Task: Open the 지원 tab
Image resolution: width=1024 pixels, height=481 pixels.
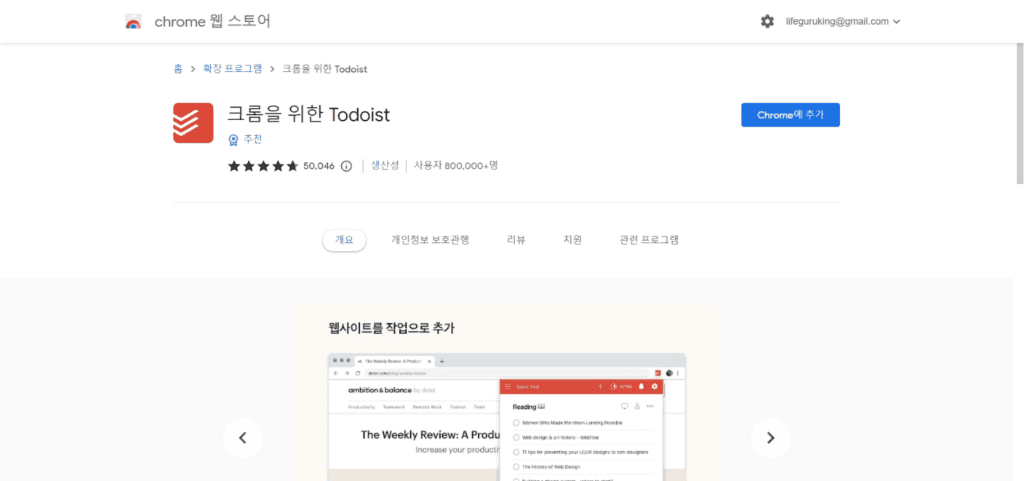Action: (x=573, y=240)
